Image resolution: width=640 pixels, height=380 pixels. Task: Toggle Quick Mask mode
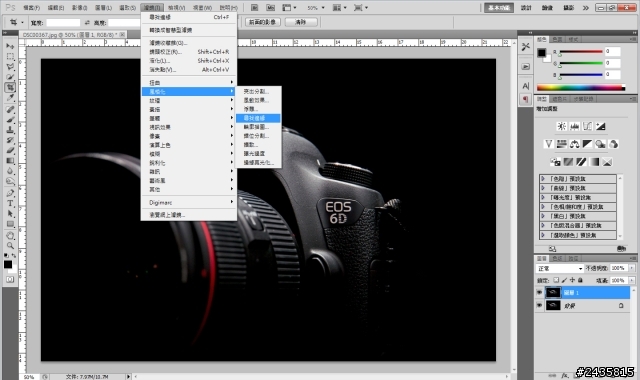point(10,280)
